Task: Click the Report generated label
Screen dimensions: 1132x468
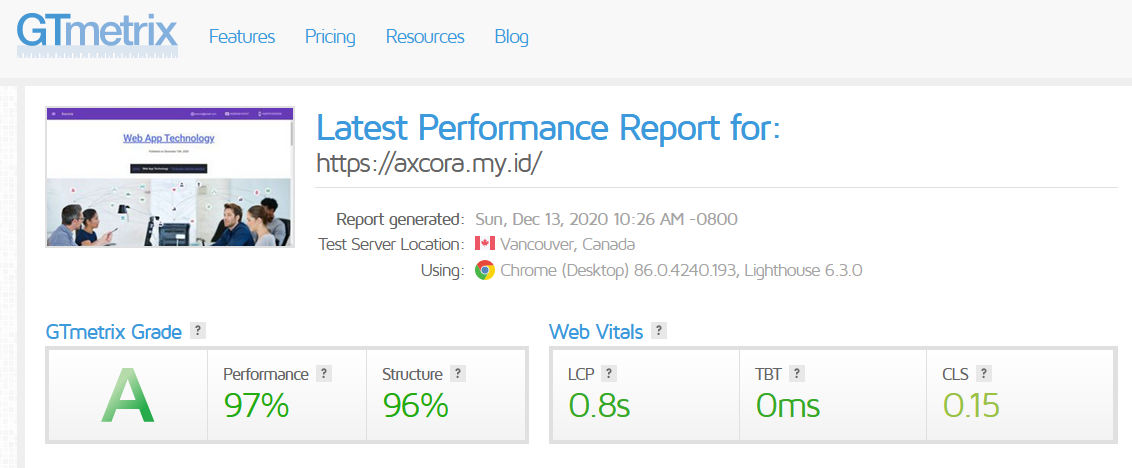Action: pyautogui.click(x=401, y=219)
